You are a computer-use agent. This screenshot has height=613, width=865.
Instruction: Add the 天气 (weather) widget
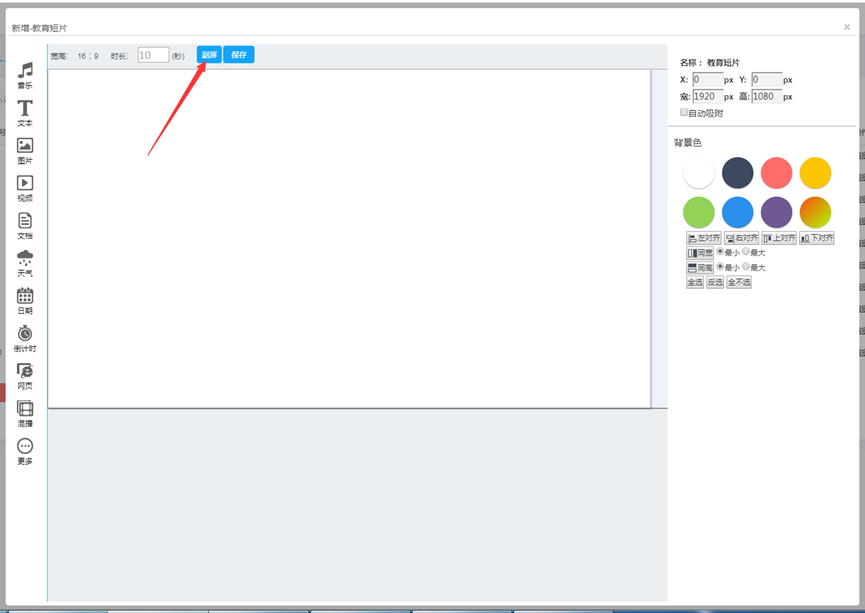(x=25, y=260)
